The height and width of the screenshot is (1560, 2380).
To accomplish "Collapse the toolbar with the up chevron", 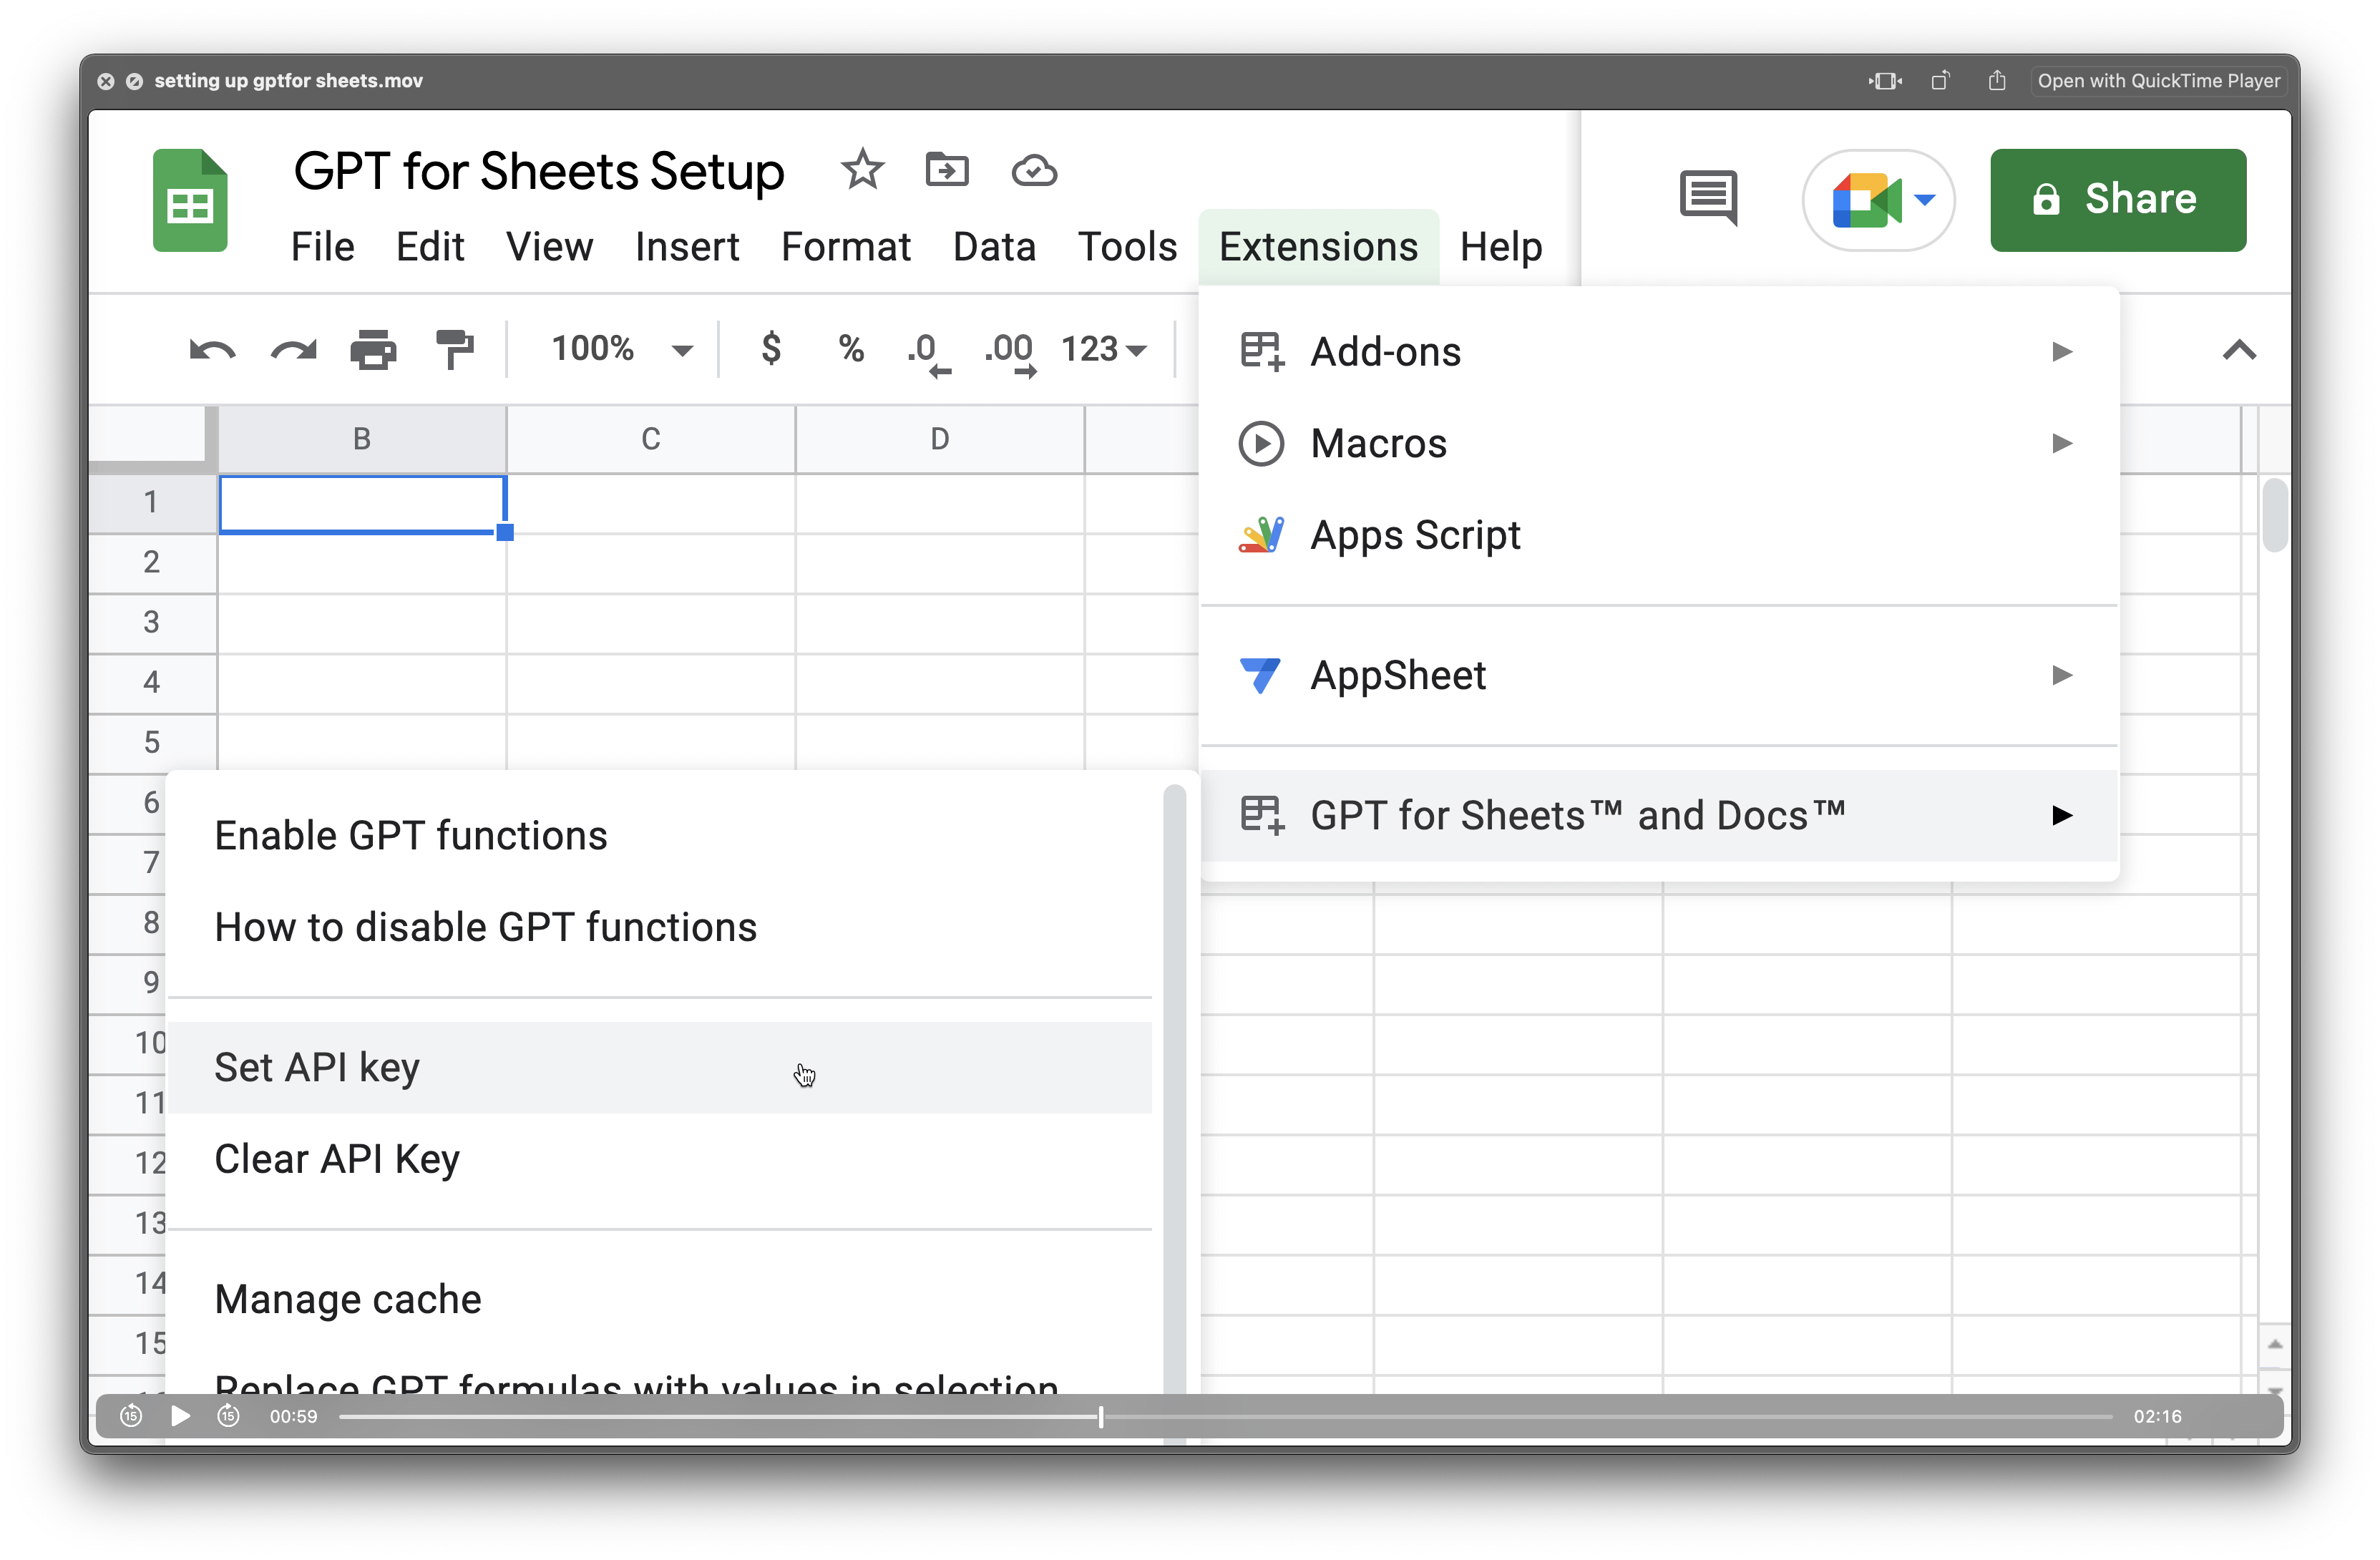I will (x=2239, y=350).
